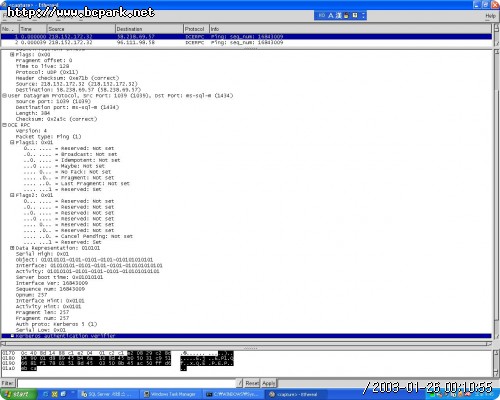Switch to the C:\WINDOWS command prompt taskbar button
This screenshot has width=500, height=400.
[232, 394]
